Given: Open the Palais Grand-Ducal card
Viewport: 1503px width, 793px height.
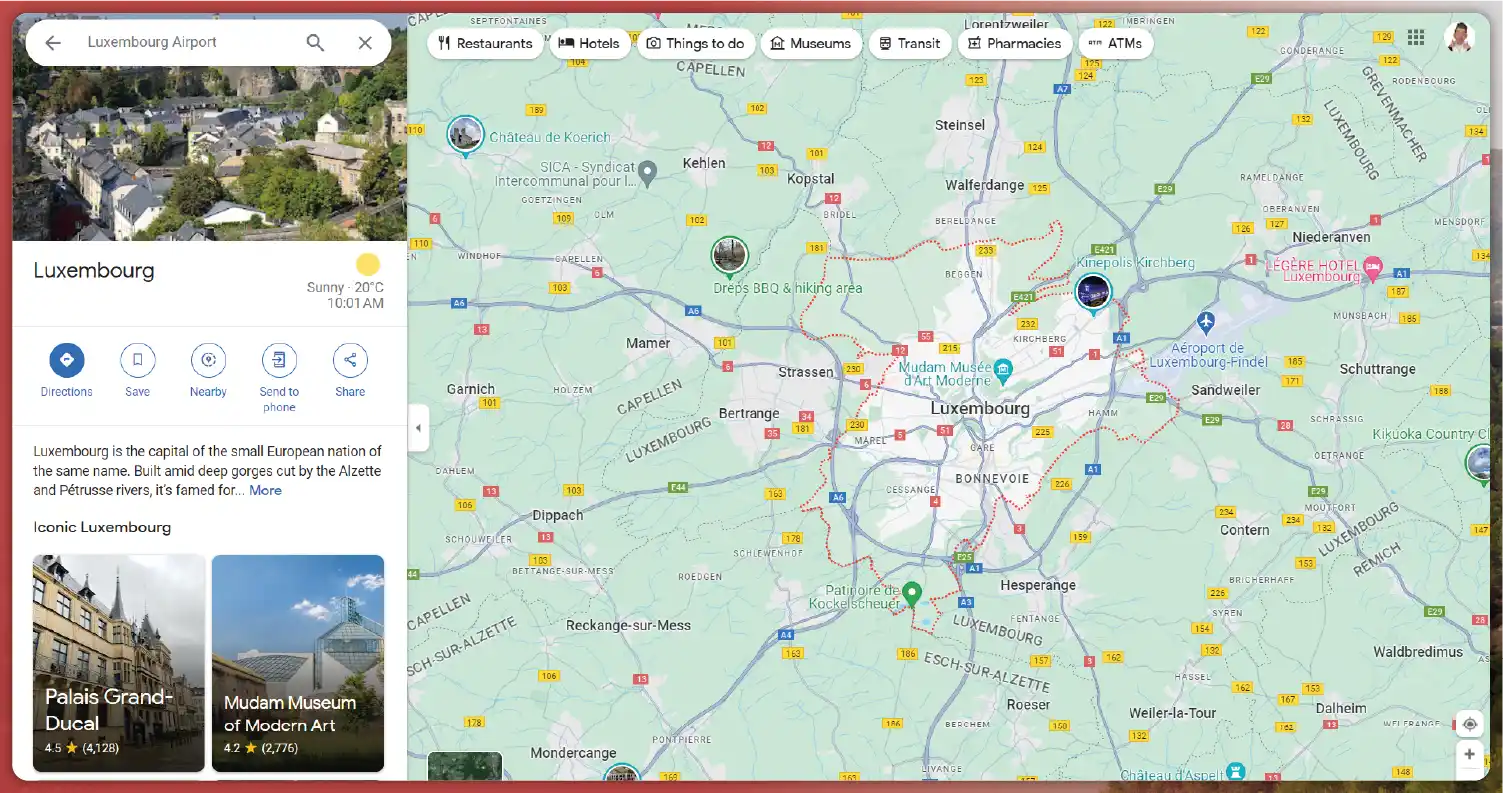Looking at the screenshot, I should (x=119, y=663).
